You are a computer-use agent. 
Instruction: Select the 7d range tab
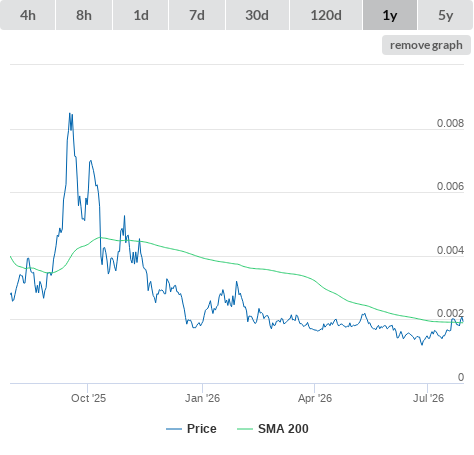(197, 15)
